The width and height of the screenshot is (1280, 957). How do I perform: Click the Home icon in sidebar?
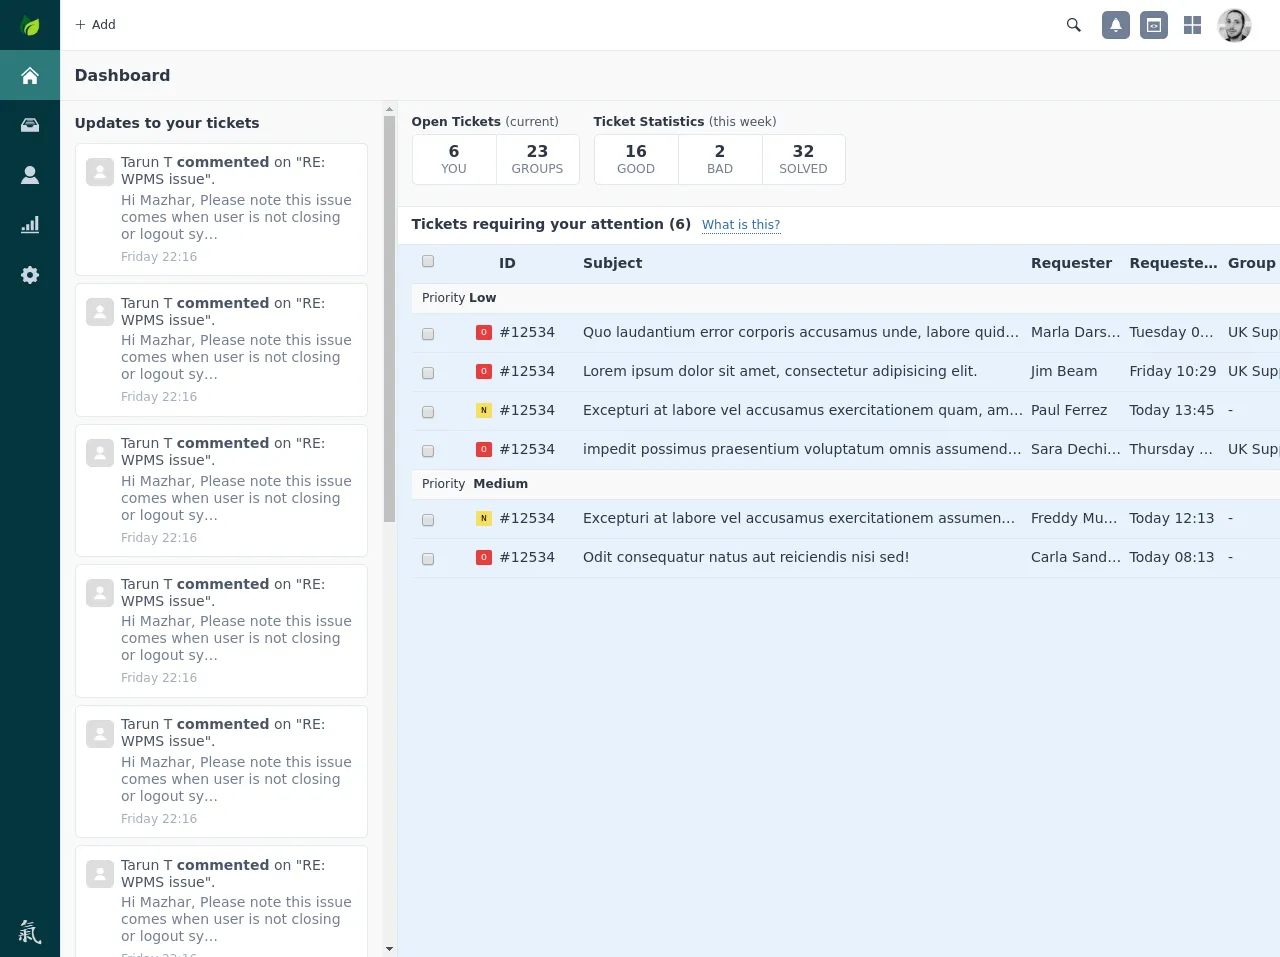30,76
